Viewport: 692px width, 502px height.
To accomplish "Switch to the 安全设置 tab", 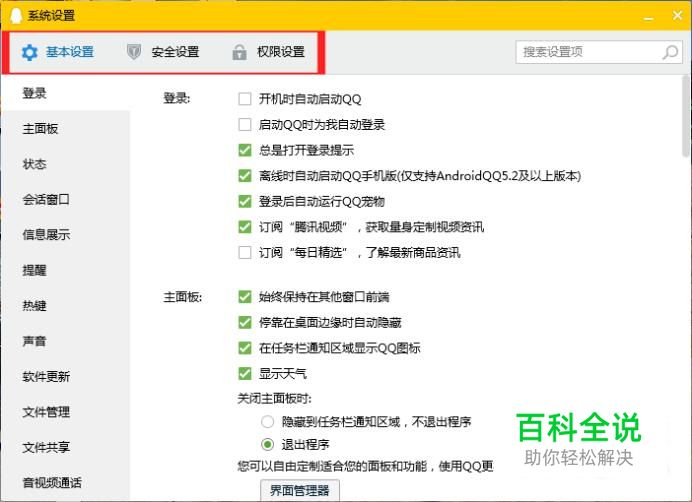I will (163, 52).
